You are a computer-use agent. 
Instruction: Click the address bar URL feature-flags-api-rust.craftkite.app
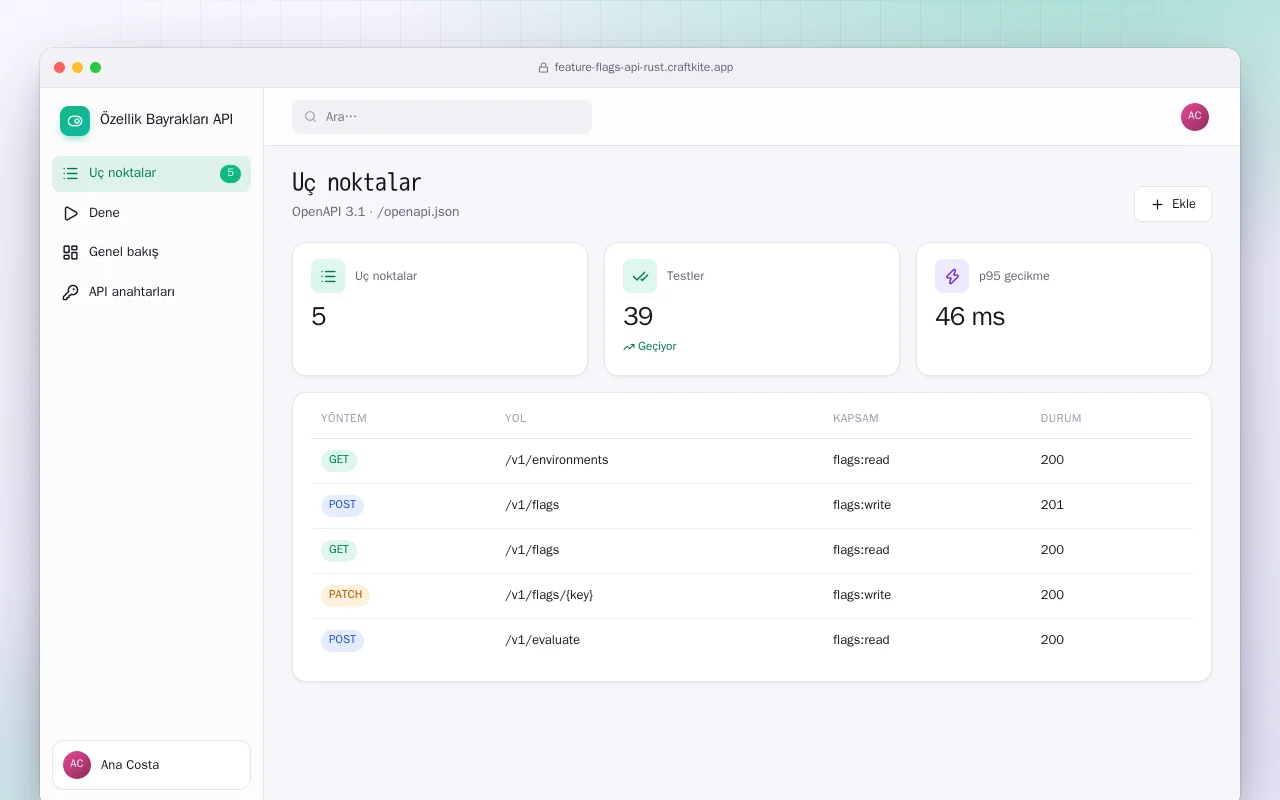tap(644, 68)
